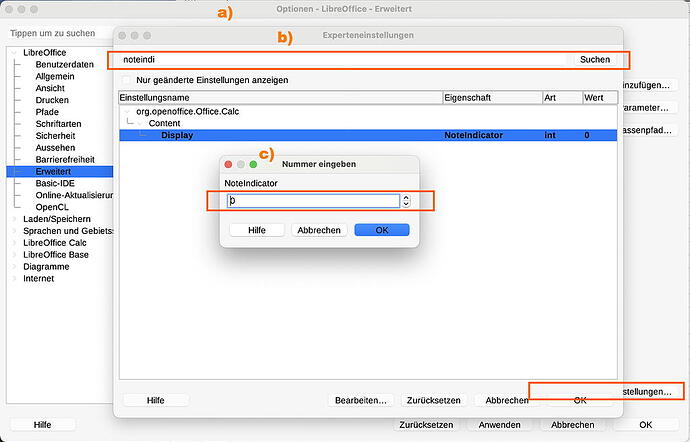
Task: Click the noteindi search field
Action: pyautogui.click(x=341, y=59)
